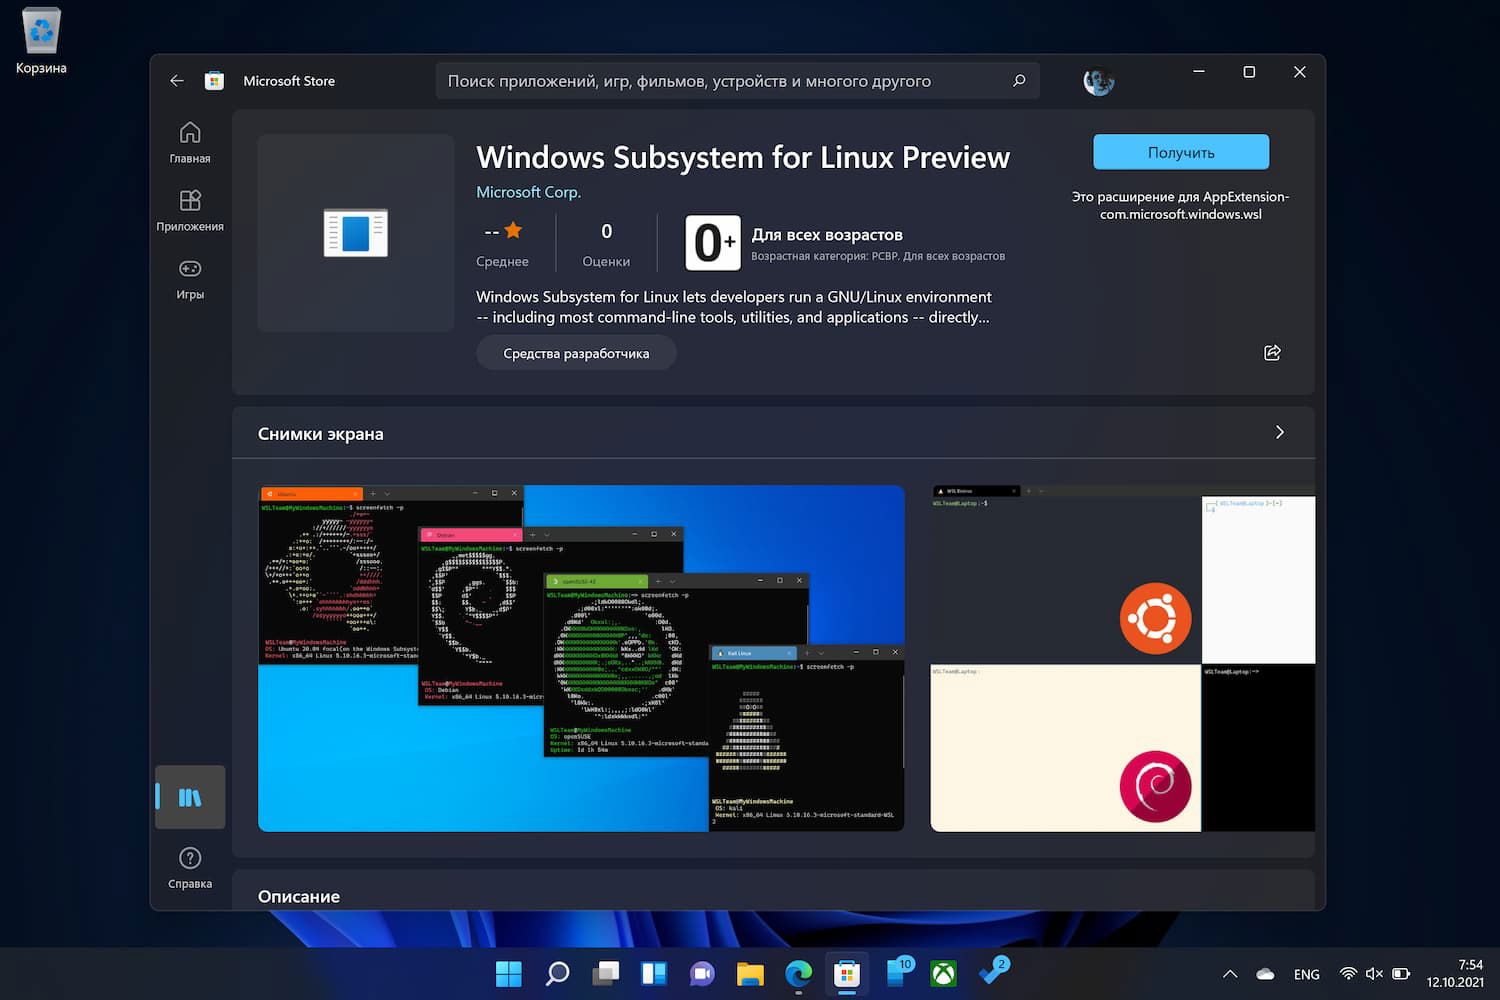Click the Wi-Fi network tray icon
This screenshot has height=1000, width=1500.
tap(1348, 974)
